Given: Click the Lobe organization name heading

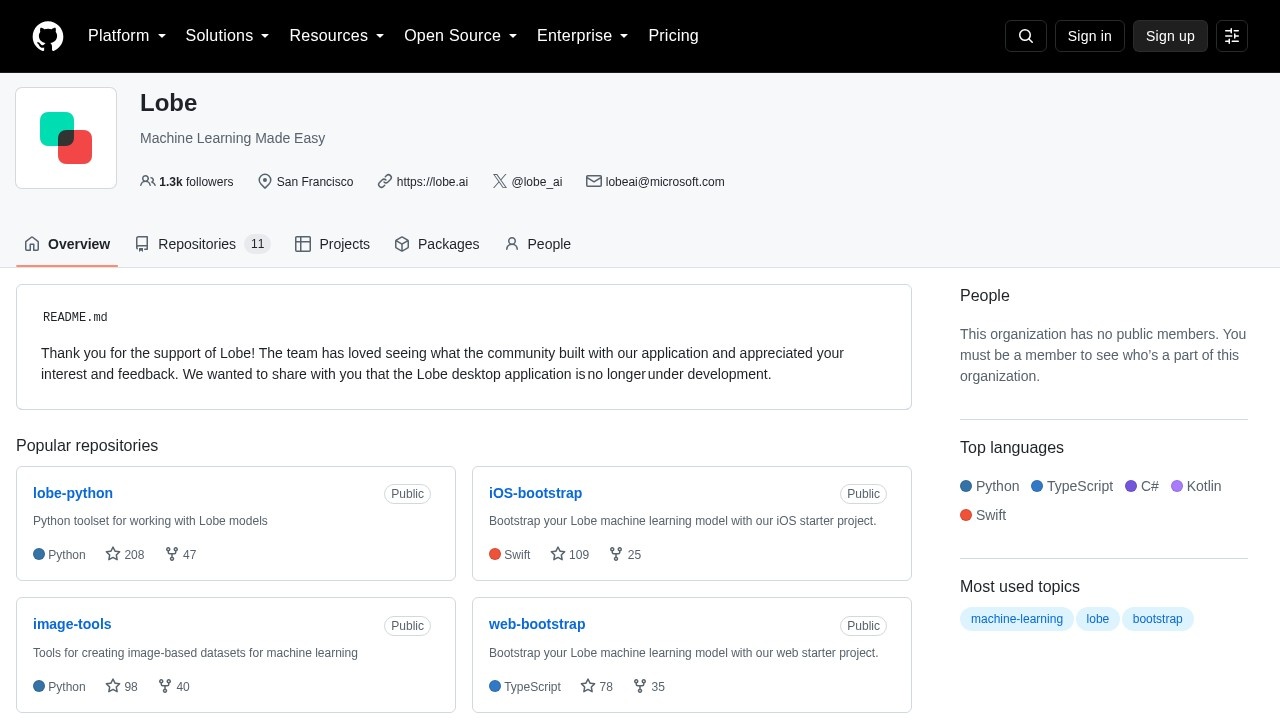Looking at the screenshot, I should (x=169, y=103).
